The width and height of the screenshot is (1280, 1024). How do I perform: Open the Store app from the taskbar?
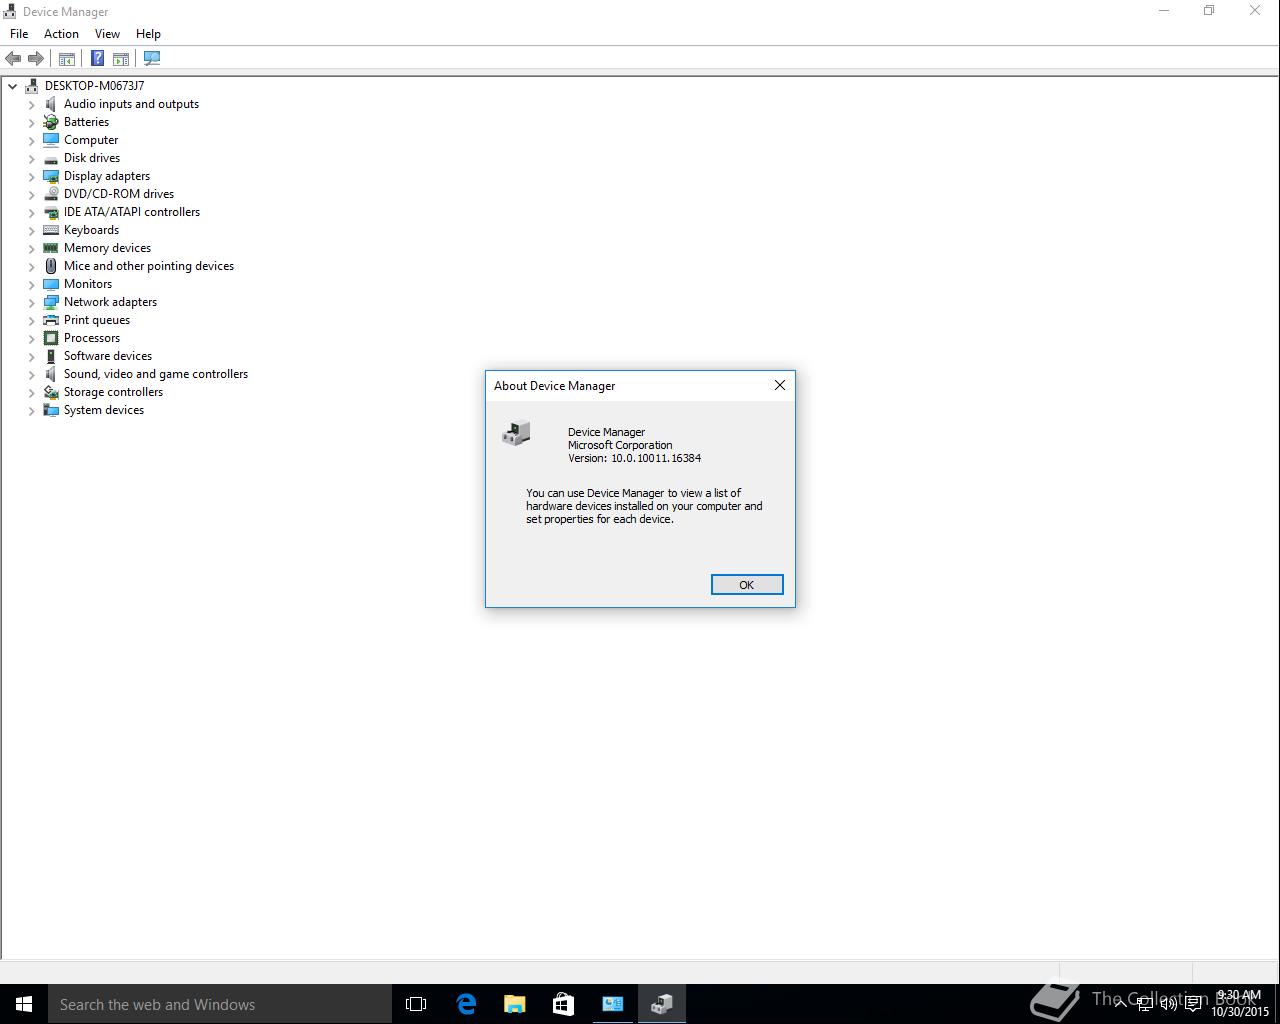pyautogui.click(x=563, y=1004)
